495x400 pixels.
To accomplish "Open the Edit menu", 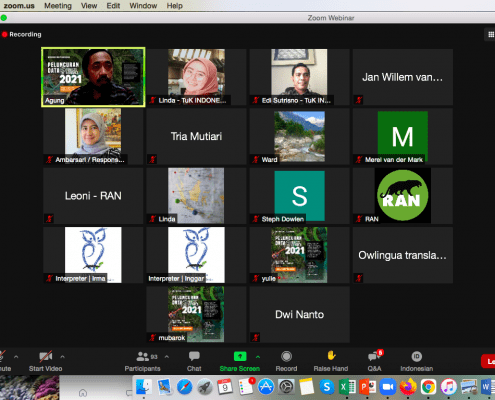I will [113, 6].
